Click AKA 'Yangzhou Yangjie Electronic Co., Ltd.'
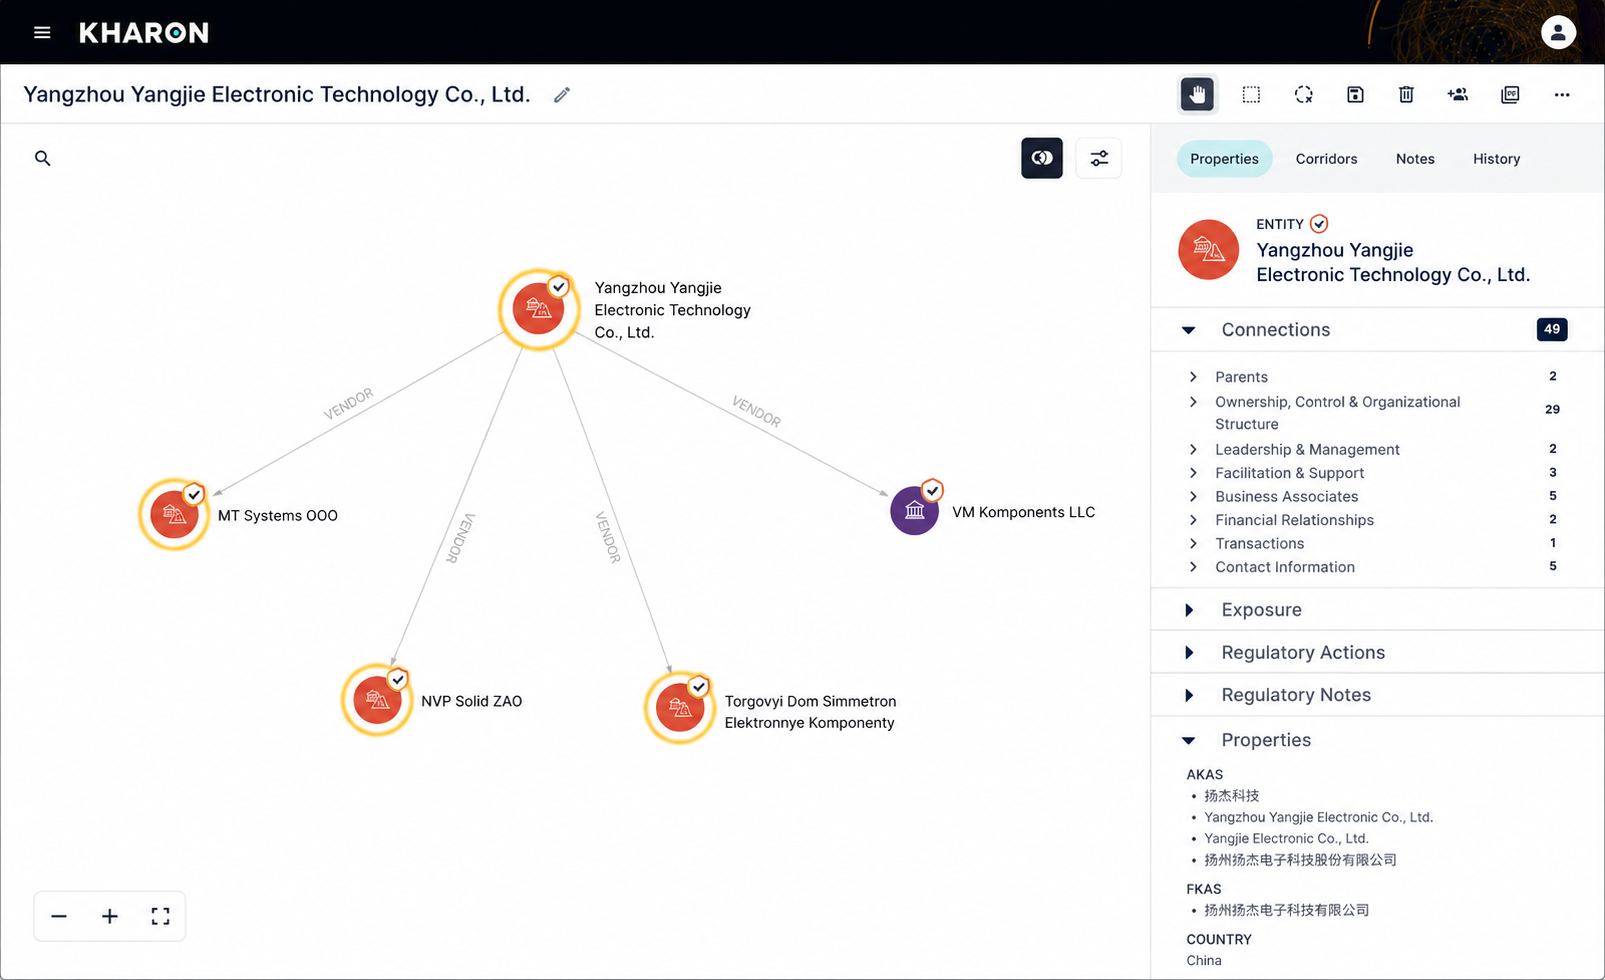 [1318, 817]
